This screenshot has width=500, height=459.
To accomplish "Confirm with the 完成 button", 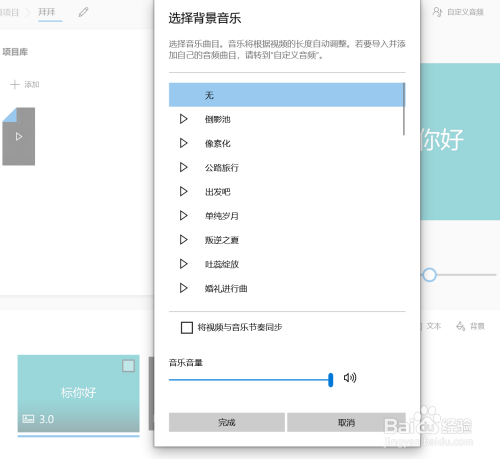I will click(x=227, y=422).
